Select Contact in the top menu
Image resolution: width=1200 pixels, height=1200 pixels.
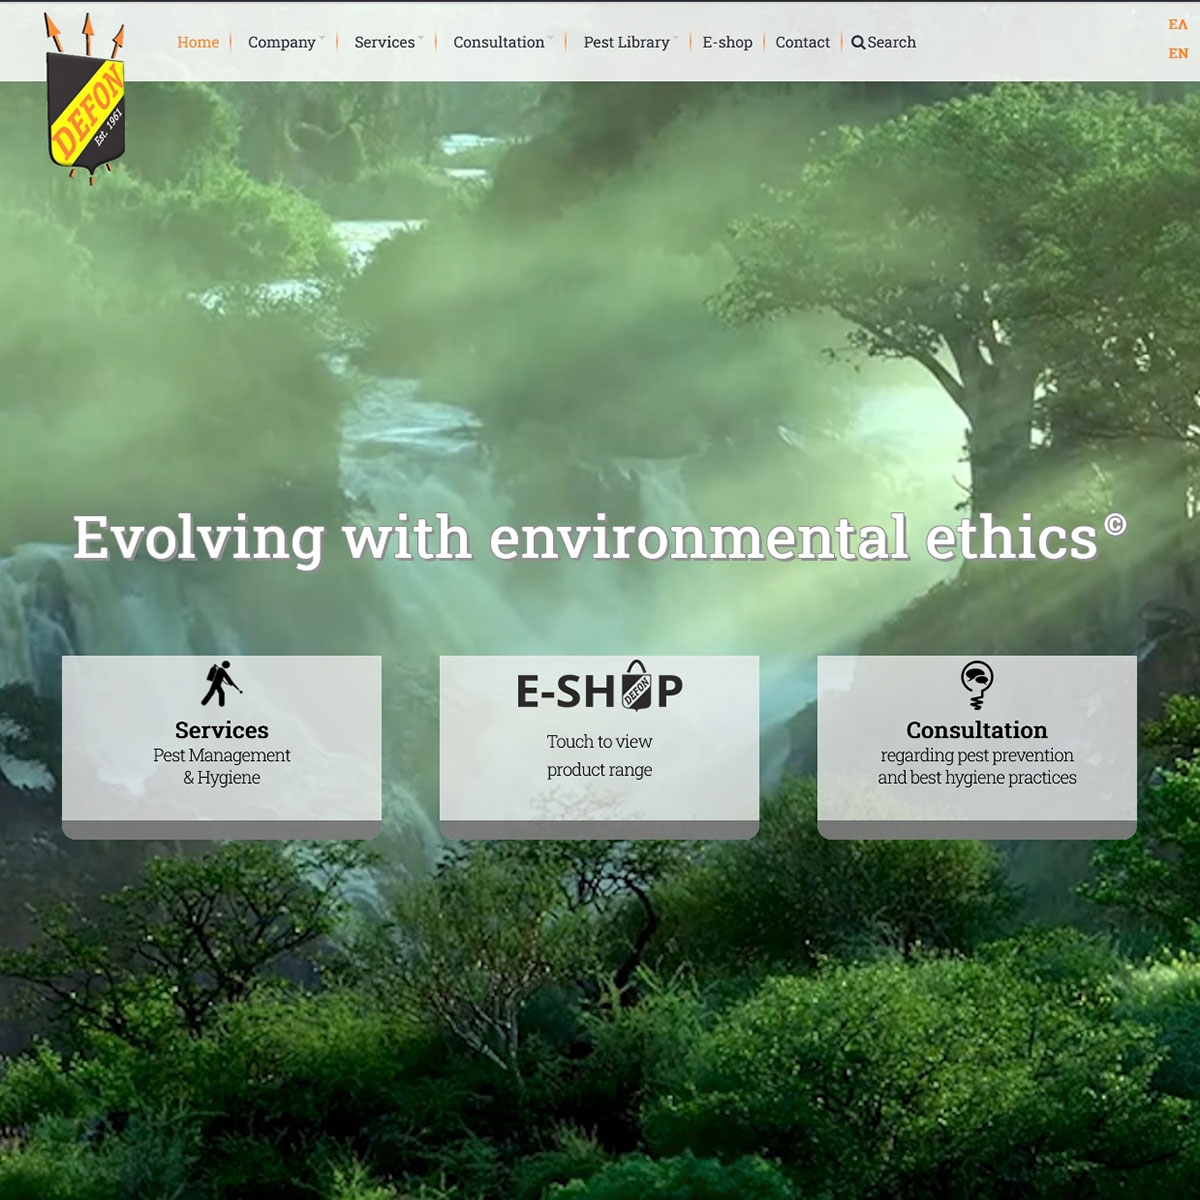802,42
